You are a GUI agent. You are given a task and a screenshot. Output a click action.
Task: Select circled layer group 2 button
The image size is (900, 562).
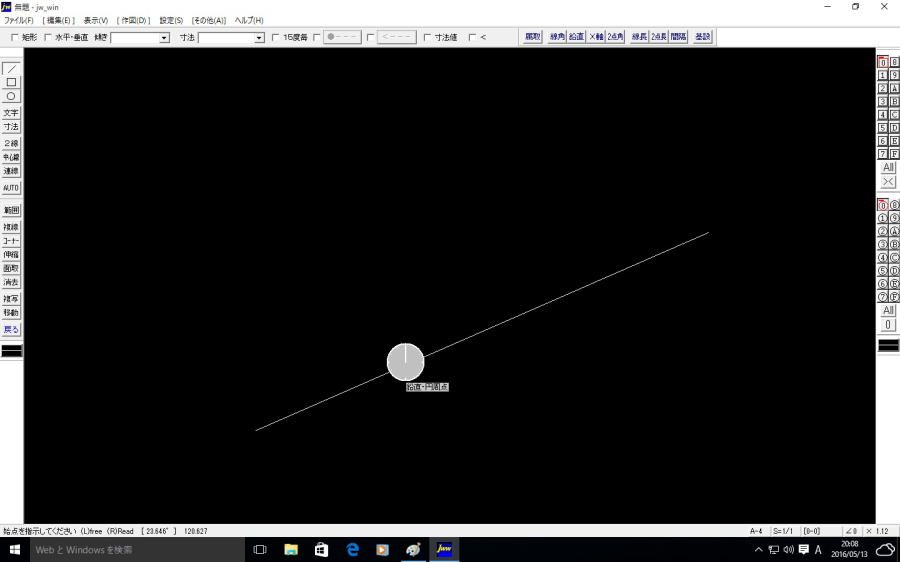[883, 231]
